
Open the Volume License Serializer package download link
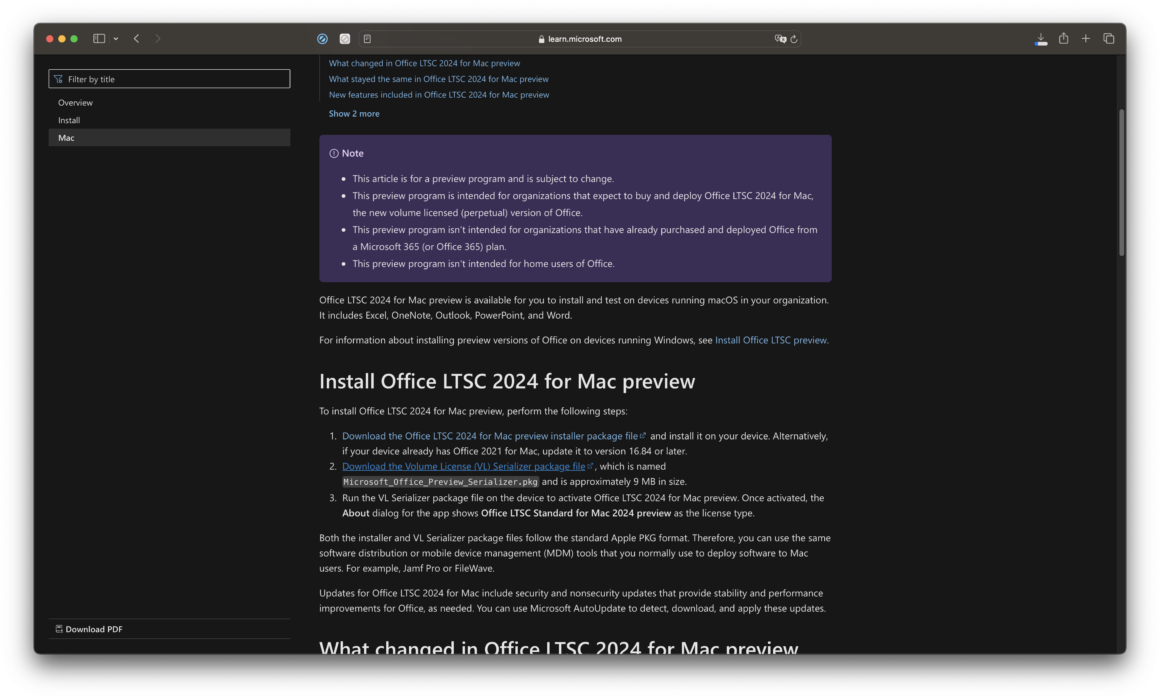[x=463, y=467]
